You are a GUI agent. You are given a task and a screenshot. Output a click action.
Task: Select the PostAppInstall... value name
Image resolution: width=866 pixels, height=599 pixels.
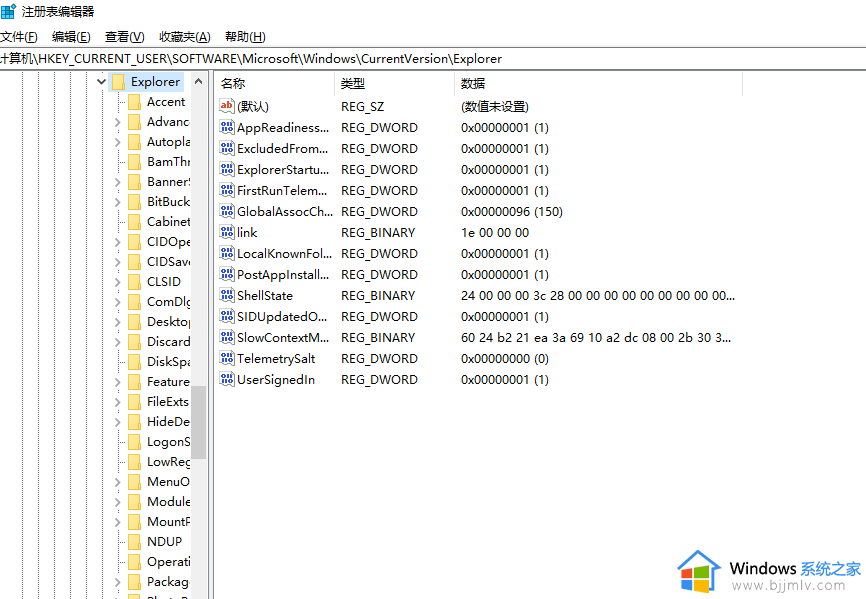coord(283,274)
